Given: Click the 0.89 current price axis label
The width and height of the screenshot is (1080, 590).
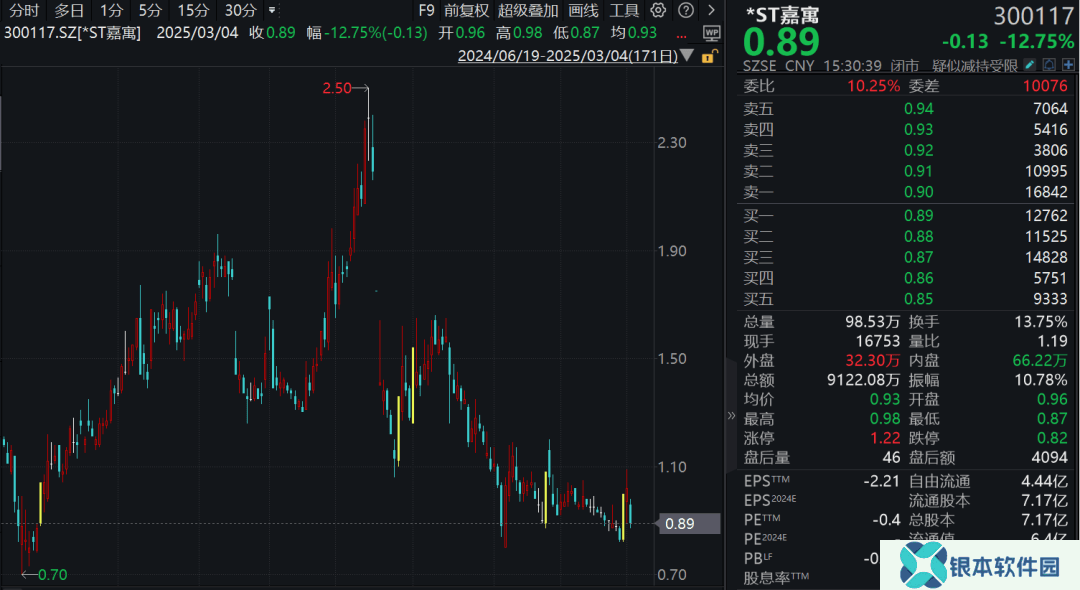Looking at the screenshot, I should coord(689,524).
